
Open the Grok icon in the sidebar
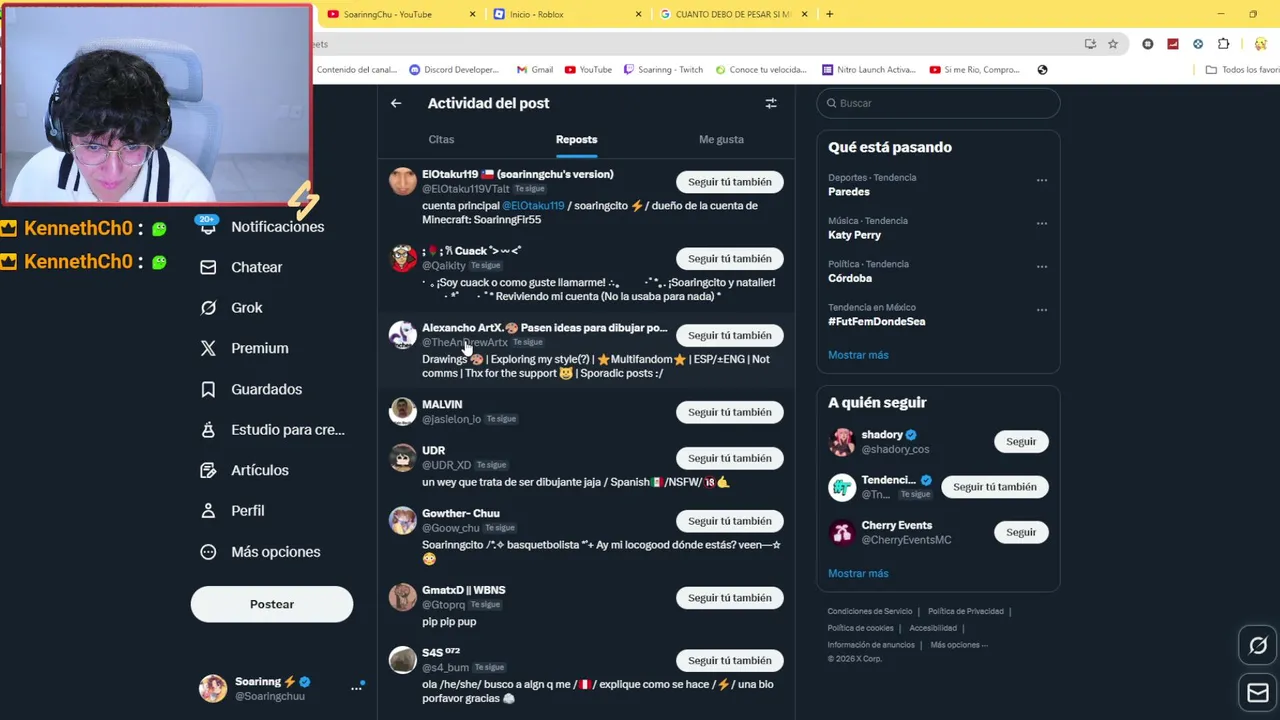coord(208,308)
